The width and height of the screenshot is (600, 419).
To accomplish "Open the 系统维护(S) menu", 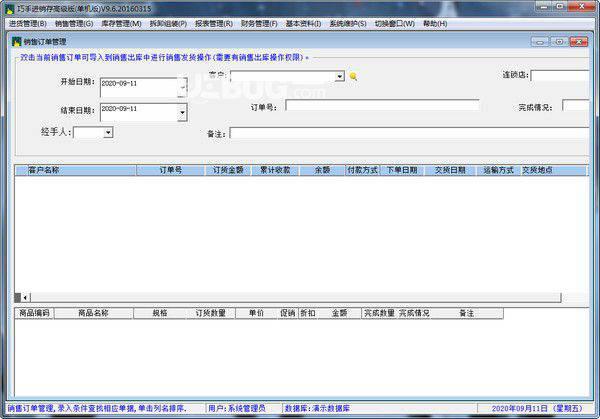I will click(x=348, y=24).
